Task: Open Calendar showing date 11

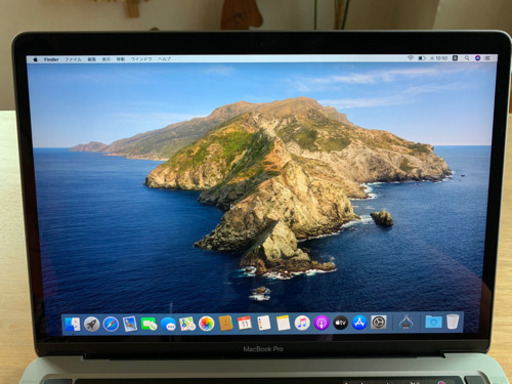Action: [x=245, y=323]
